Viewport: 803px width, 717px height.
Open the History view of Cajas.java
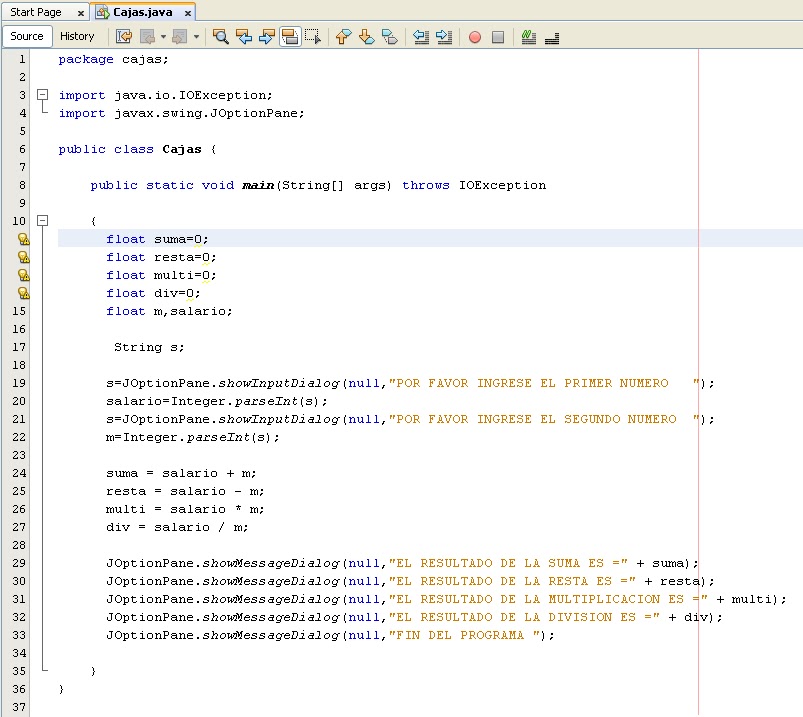(x=78, y=35)
